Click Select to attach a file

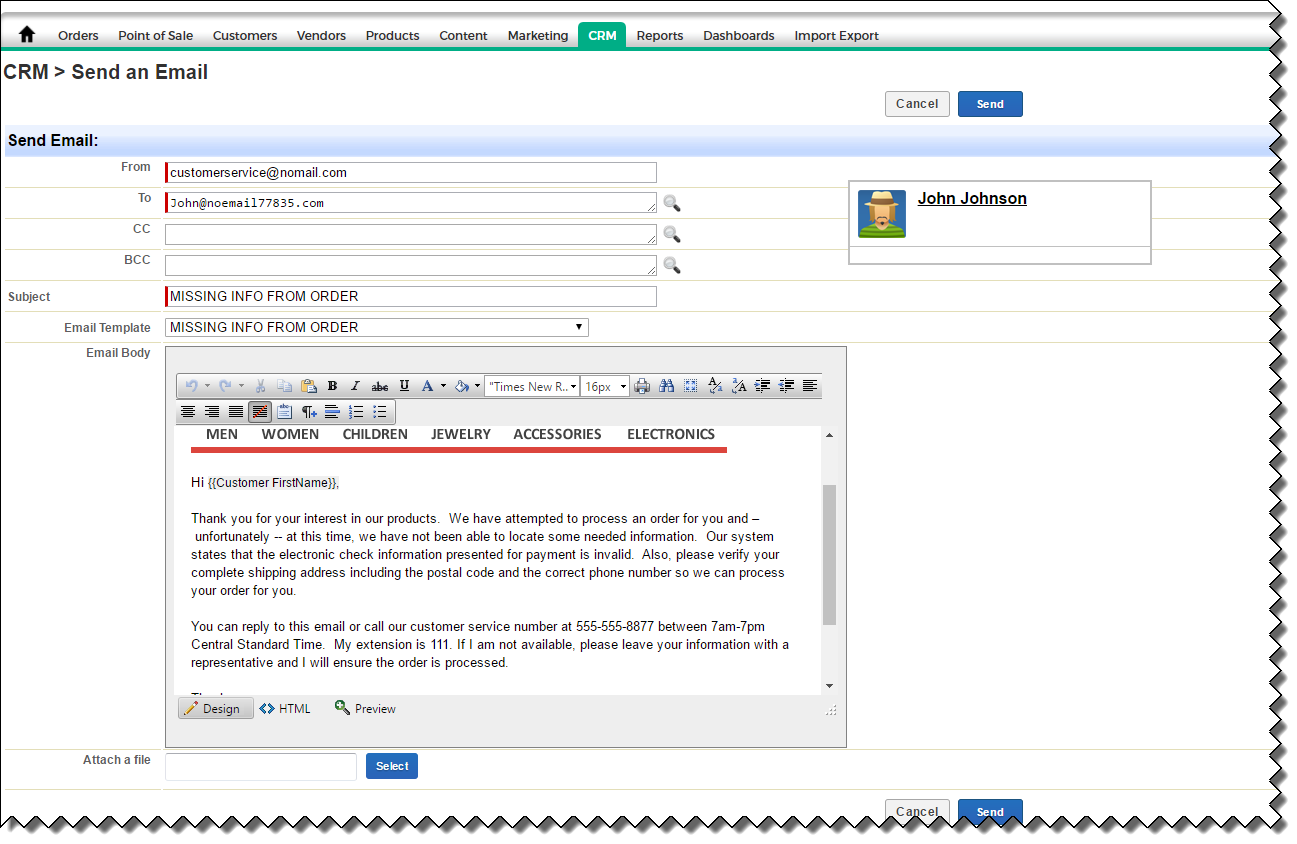tap(392, 766)
